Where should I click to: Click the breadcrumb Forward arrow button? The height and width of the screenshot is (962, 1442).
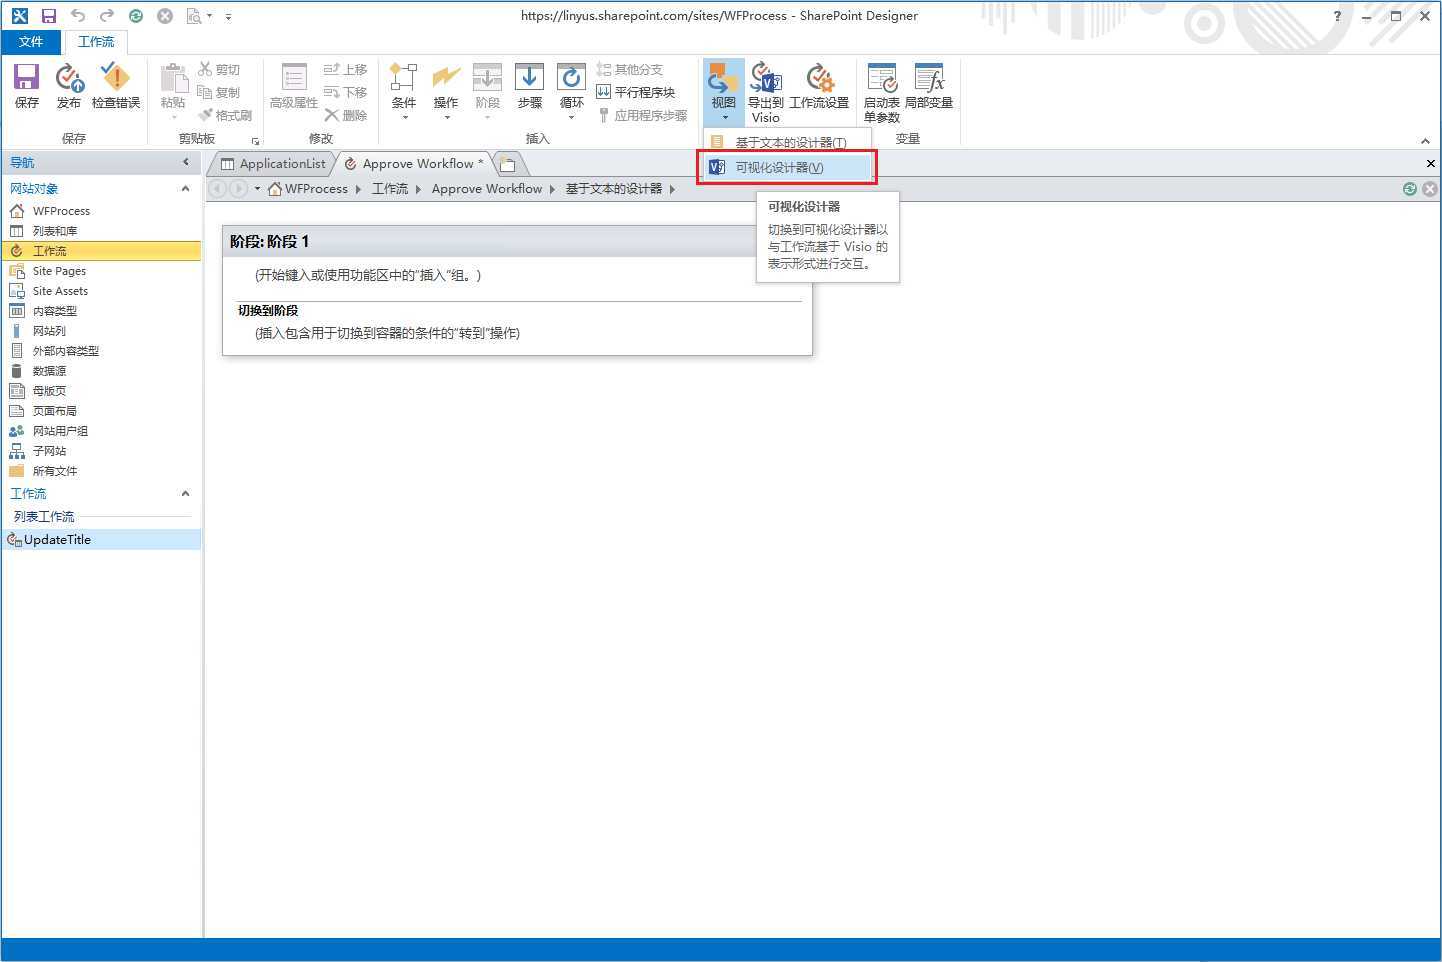tap(238, 189)
